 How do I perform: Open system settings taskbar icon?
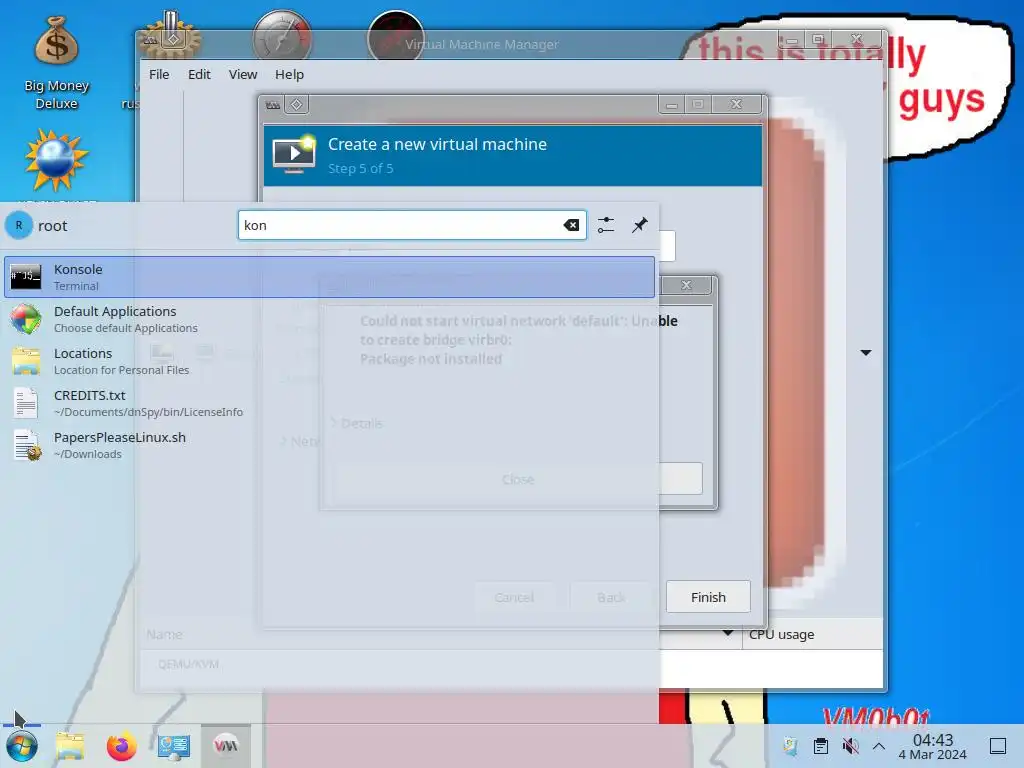click(x=174, y=746)
